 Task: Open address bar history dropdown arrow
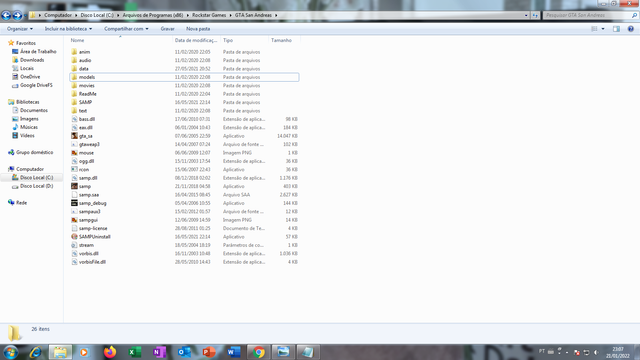tap(526, 15)
